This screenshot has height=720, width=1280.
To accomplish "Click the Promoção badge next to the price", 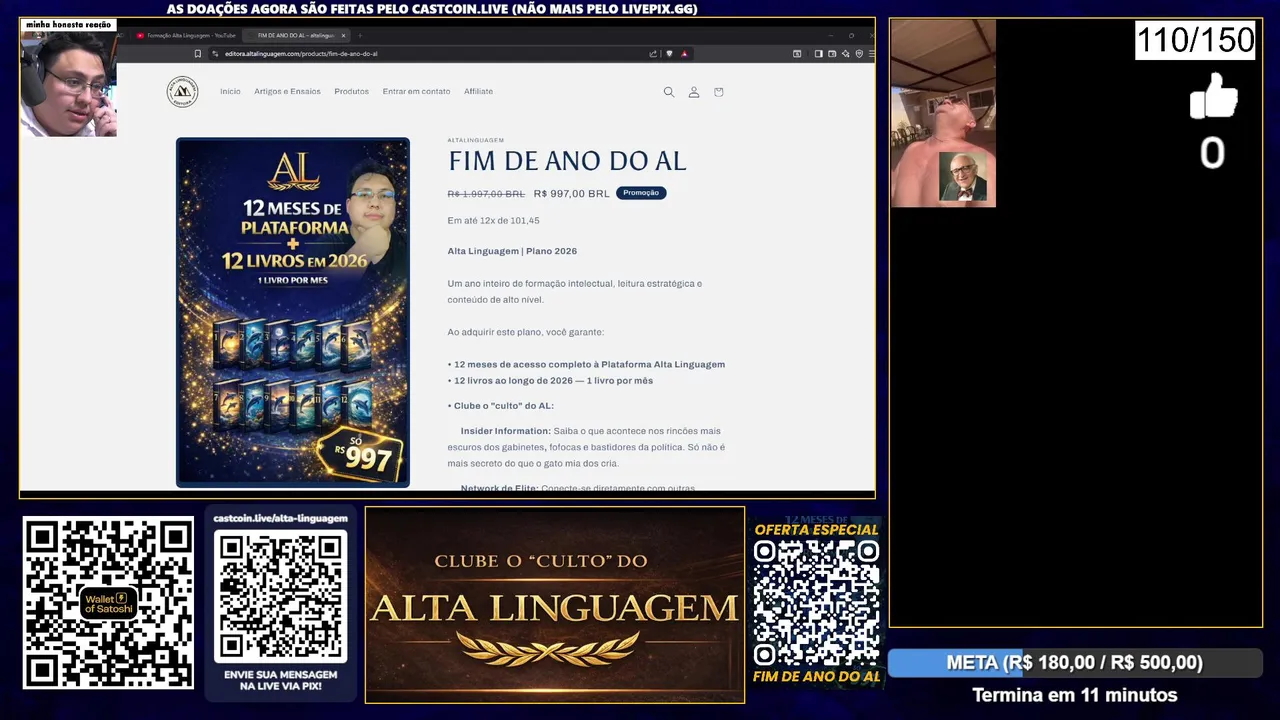I will [x=641, y=193].
